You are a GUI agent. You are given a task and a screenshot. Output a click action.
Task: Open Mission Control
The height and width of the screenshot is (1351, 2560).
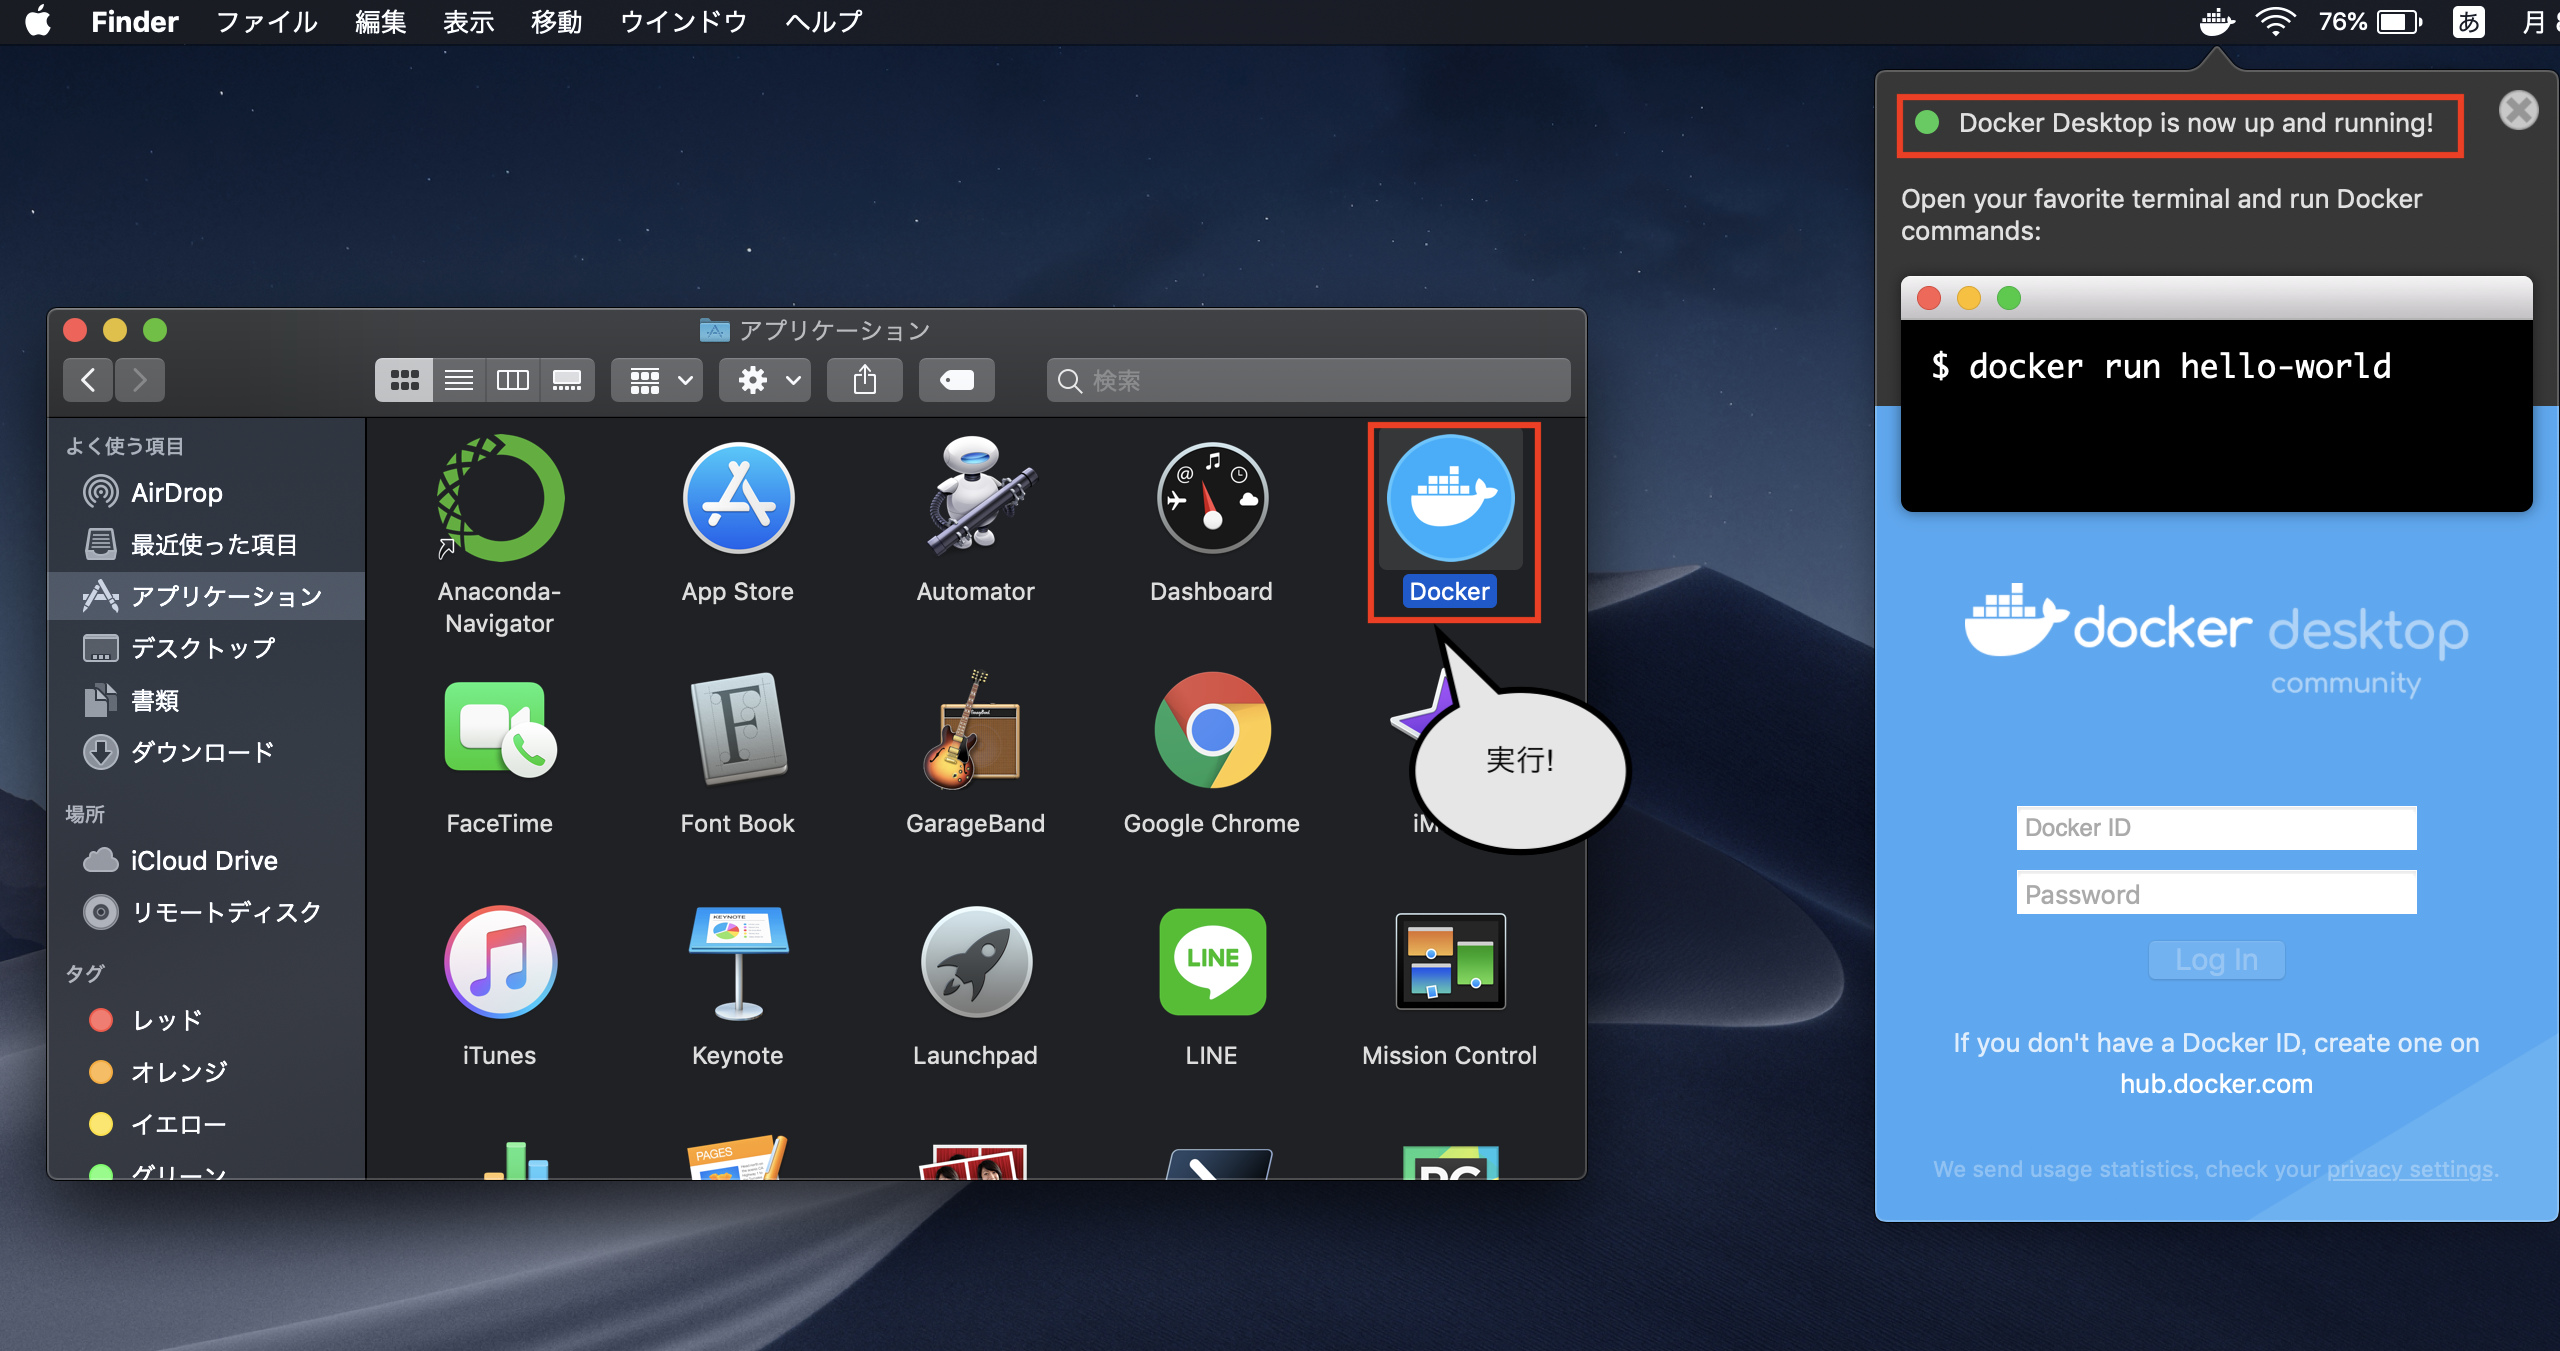coord(1449,962)
